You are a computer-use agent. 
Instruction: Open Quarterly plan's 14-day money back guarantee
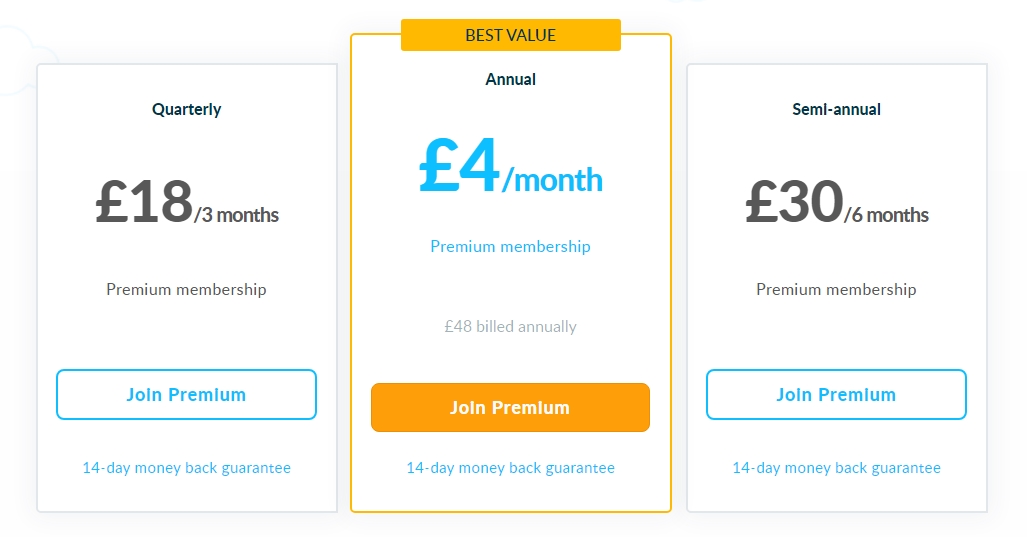click(x=187, y=468)
